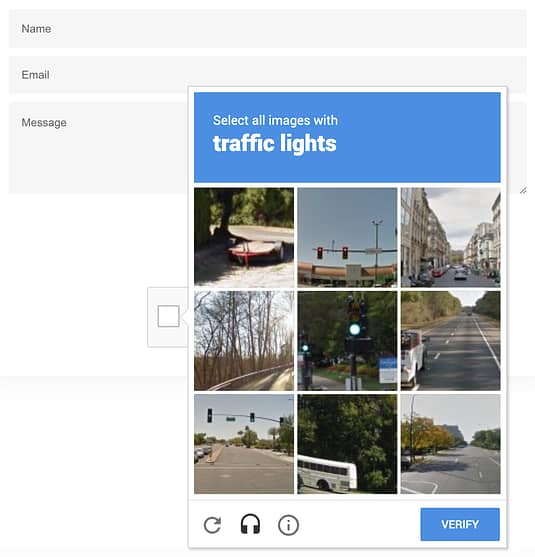The height and width of the screenshot is (557, 535).
Task: Select the image with two red traffic lights
Action: pyautogui.click(x=347, y=237)
